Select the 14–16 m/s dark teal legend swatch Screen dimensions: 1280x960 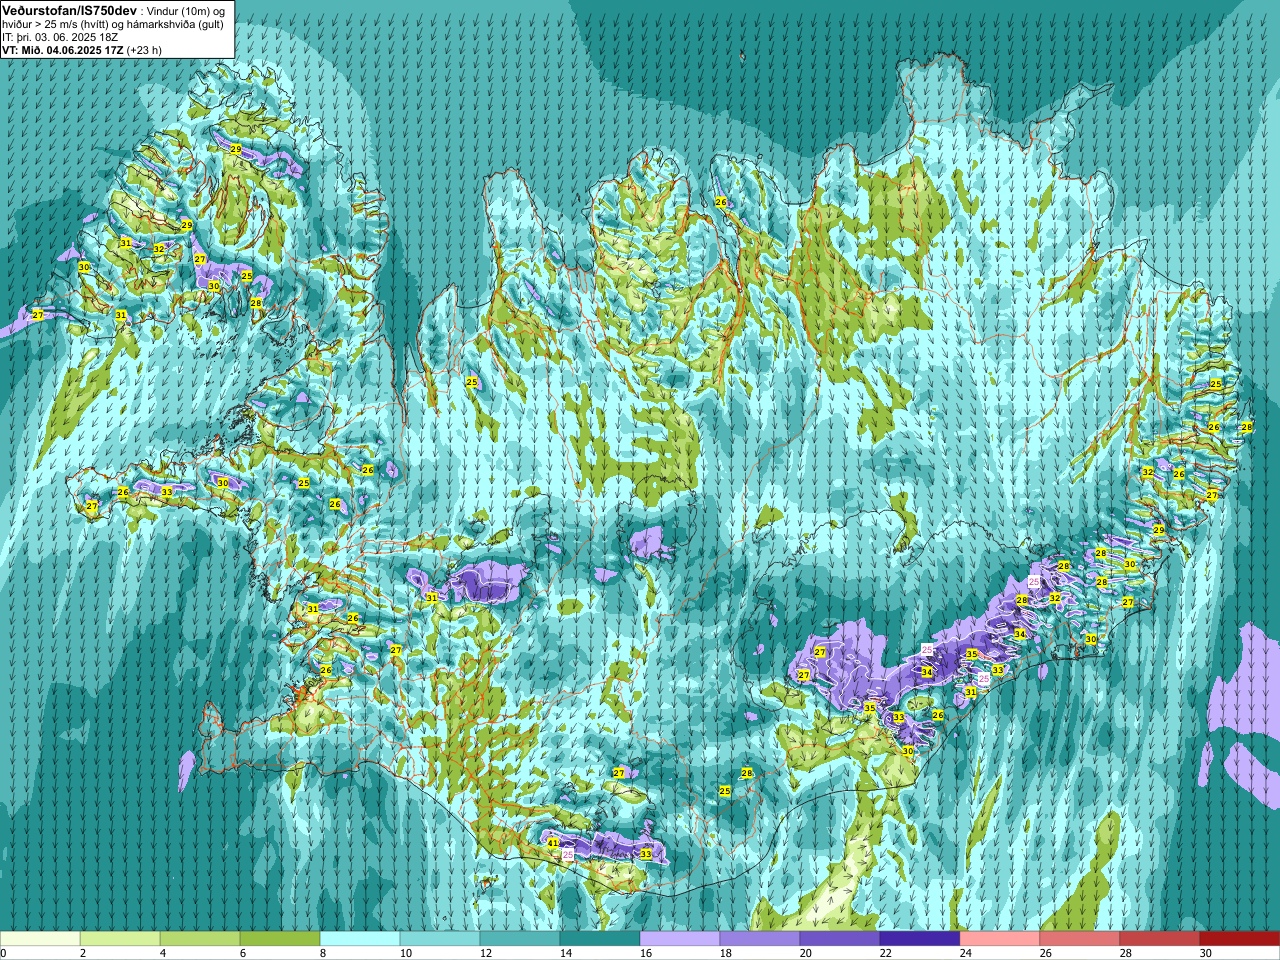pyautogui.click(x=600, y=939)
